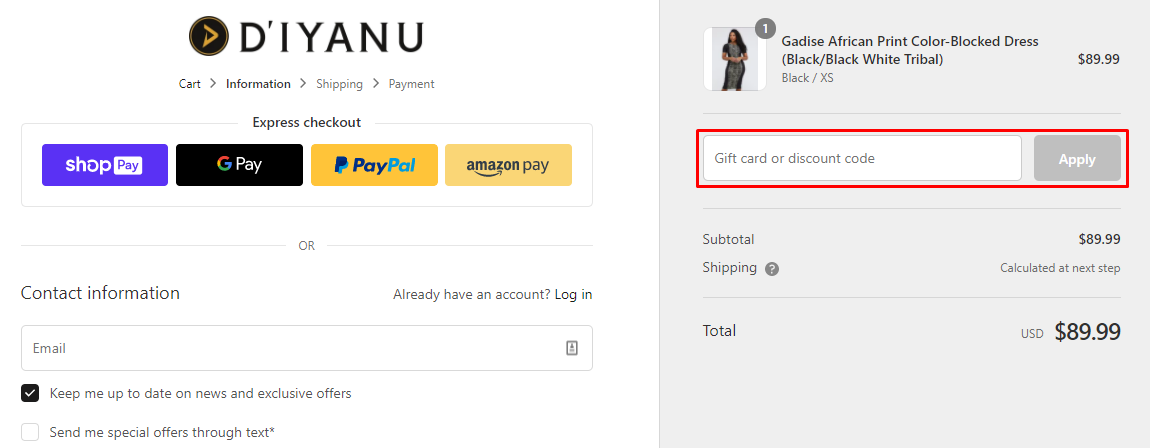Go back to Cart breadcrumb

190,84
